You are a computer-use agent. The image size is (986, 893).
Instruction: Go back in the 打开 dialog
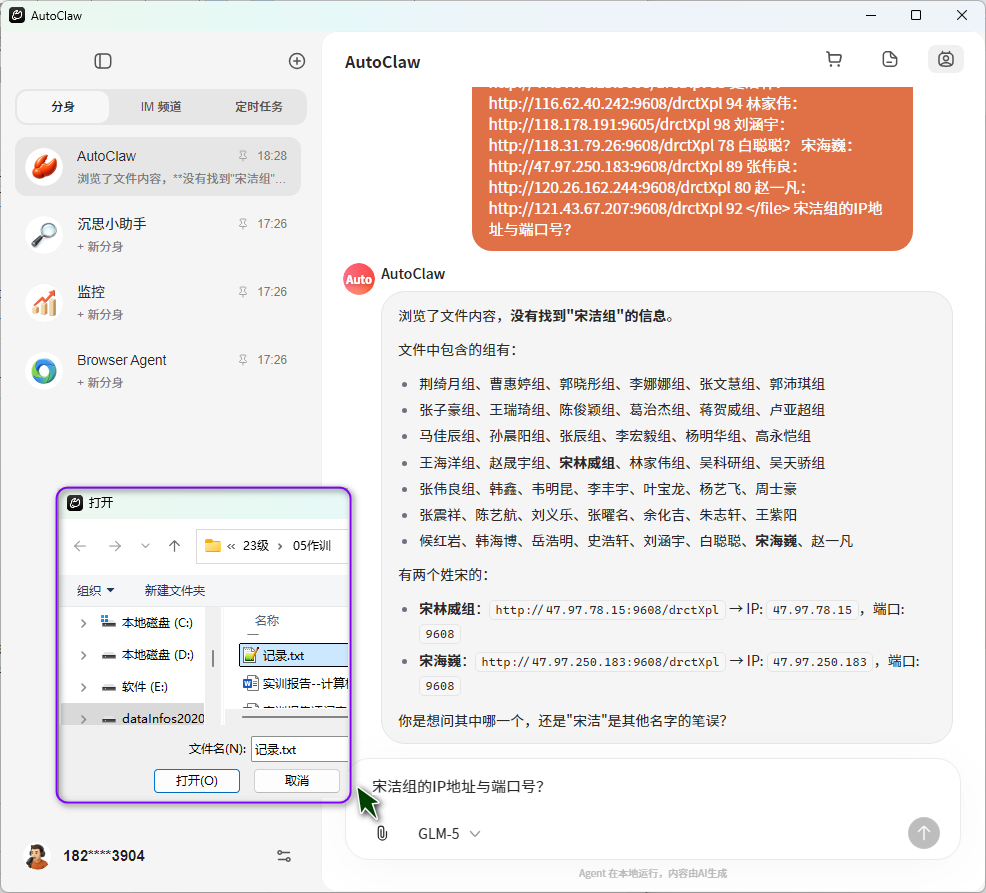pyautogui.click(x=80, y=546)
